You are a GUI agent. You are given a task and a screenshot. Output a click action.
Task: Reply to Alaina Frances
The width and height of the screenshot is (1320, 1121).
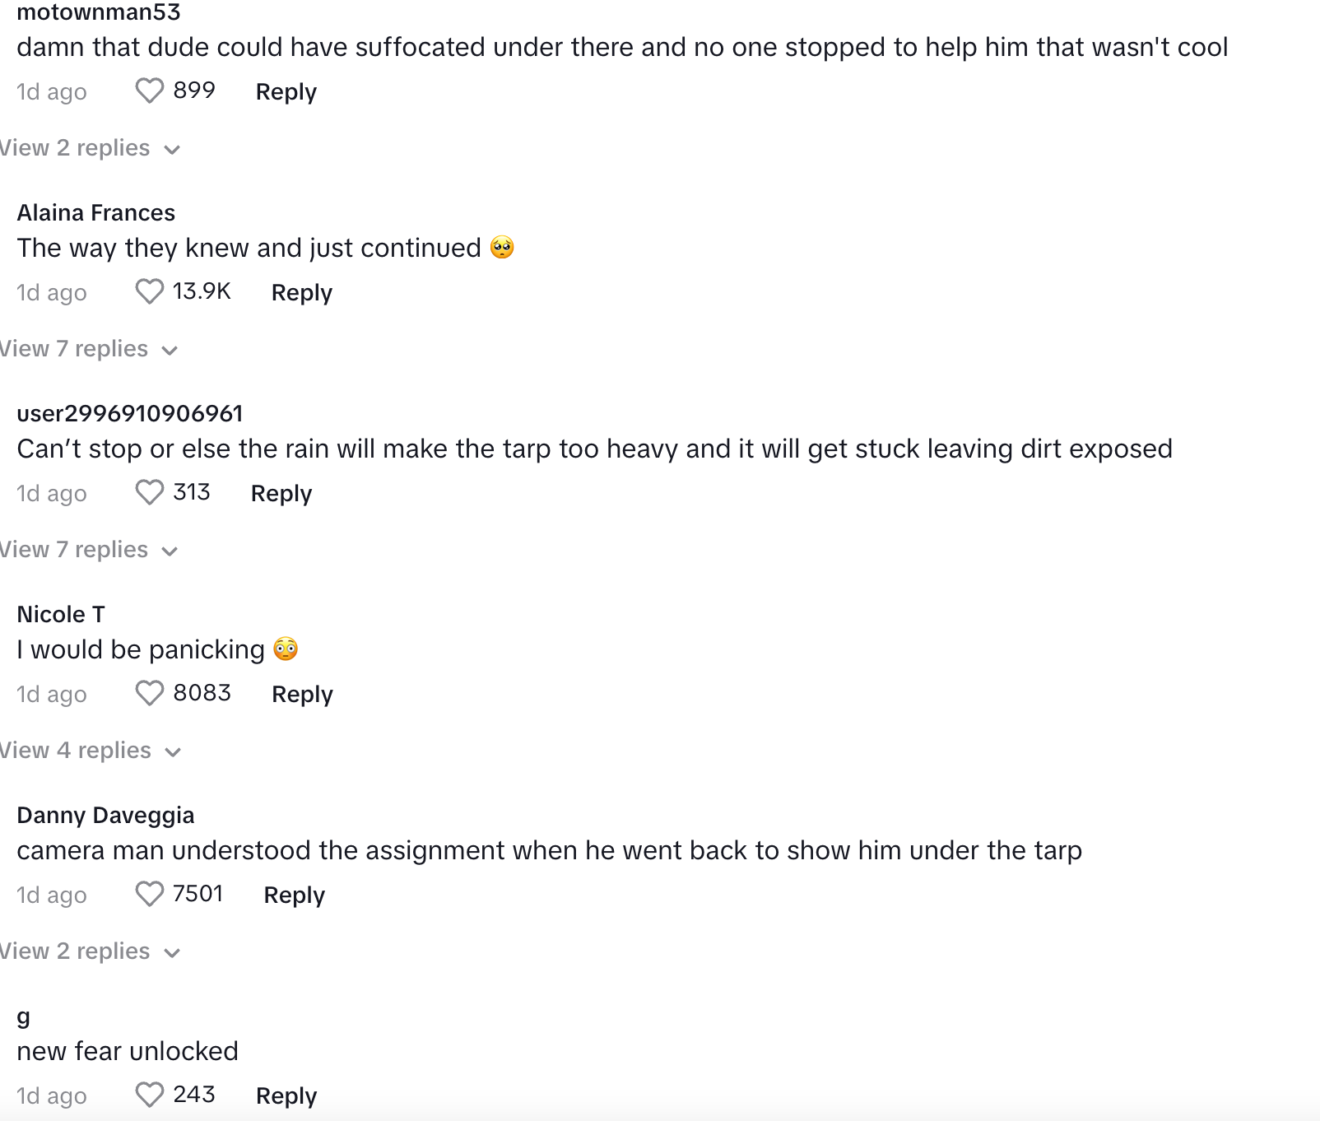[301, 293]
